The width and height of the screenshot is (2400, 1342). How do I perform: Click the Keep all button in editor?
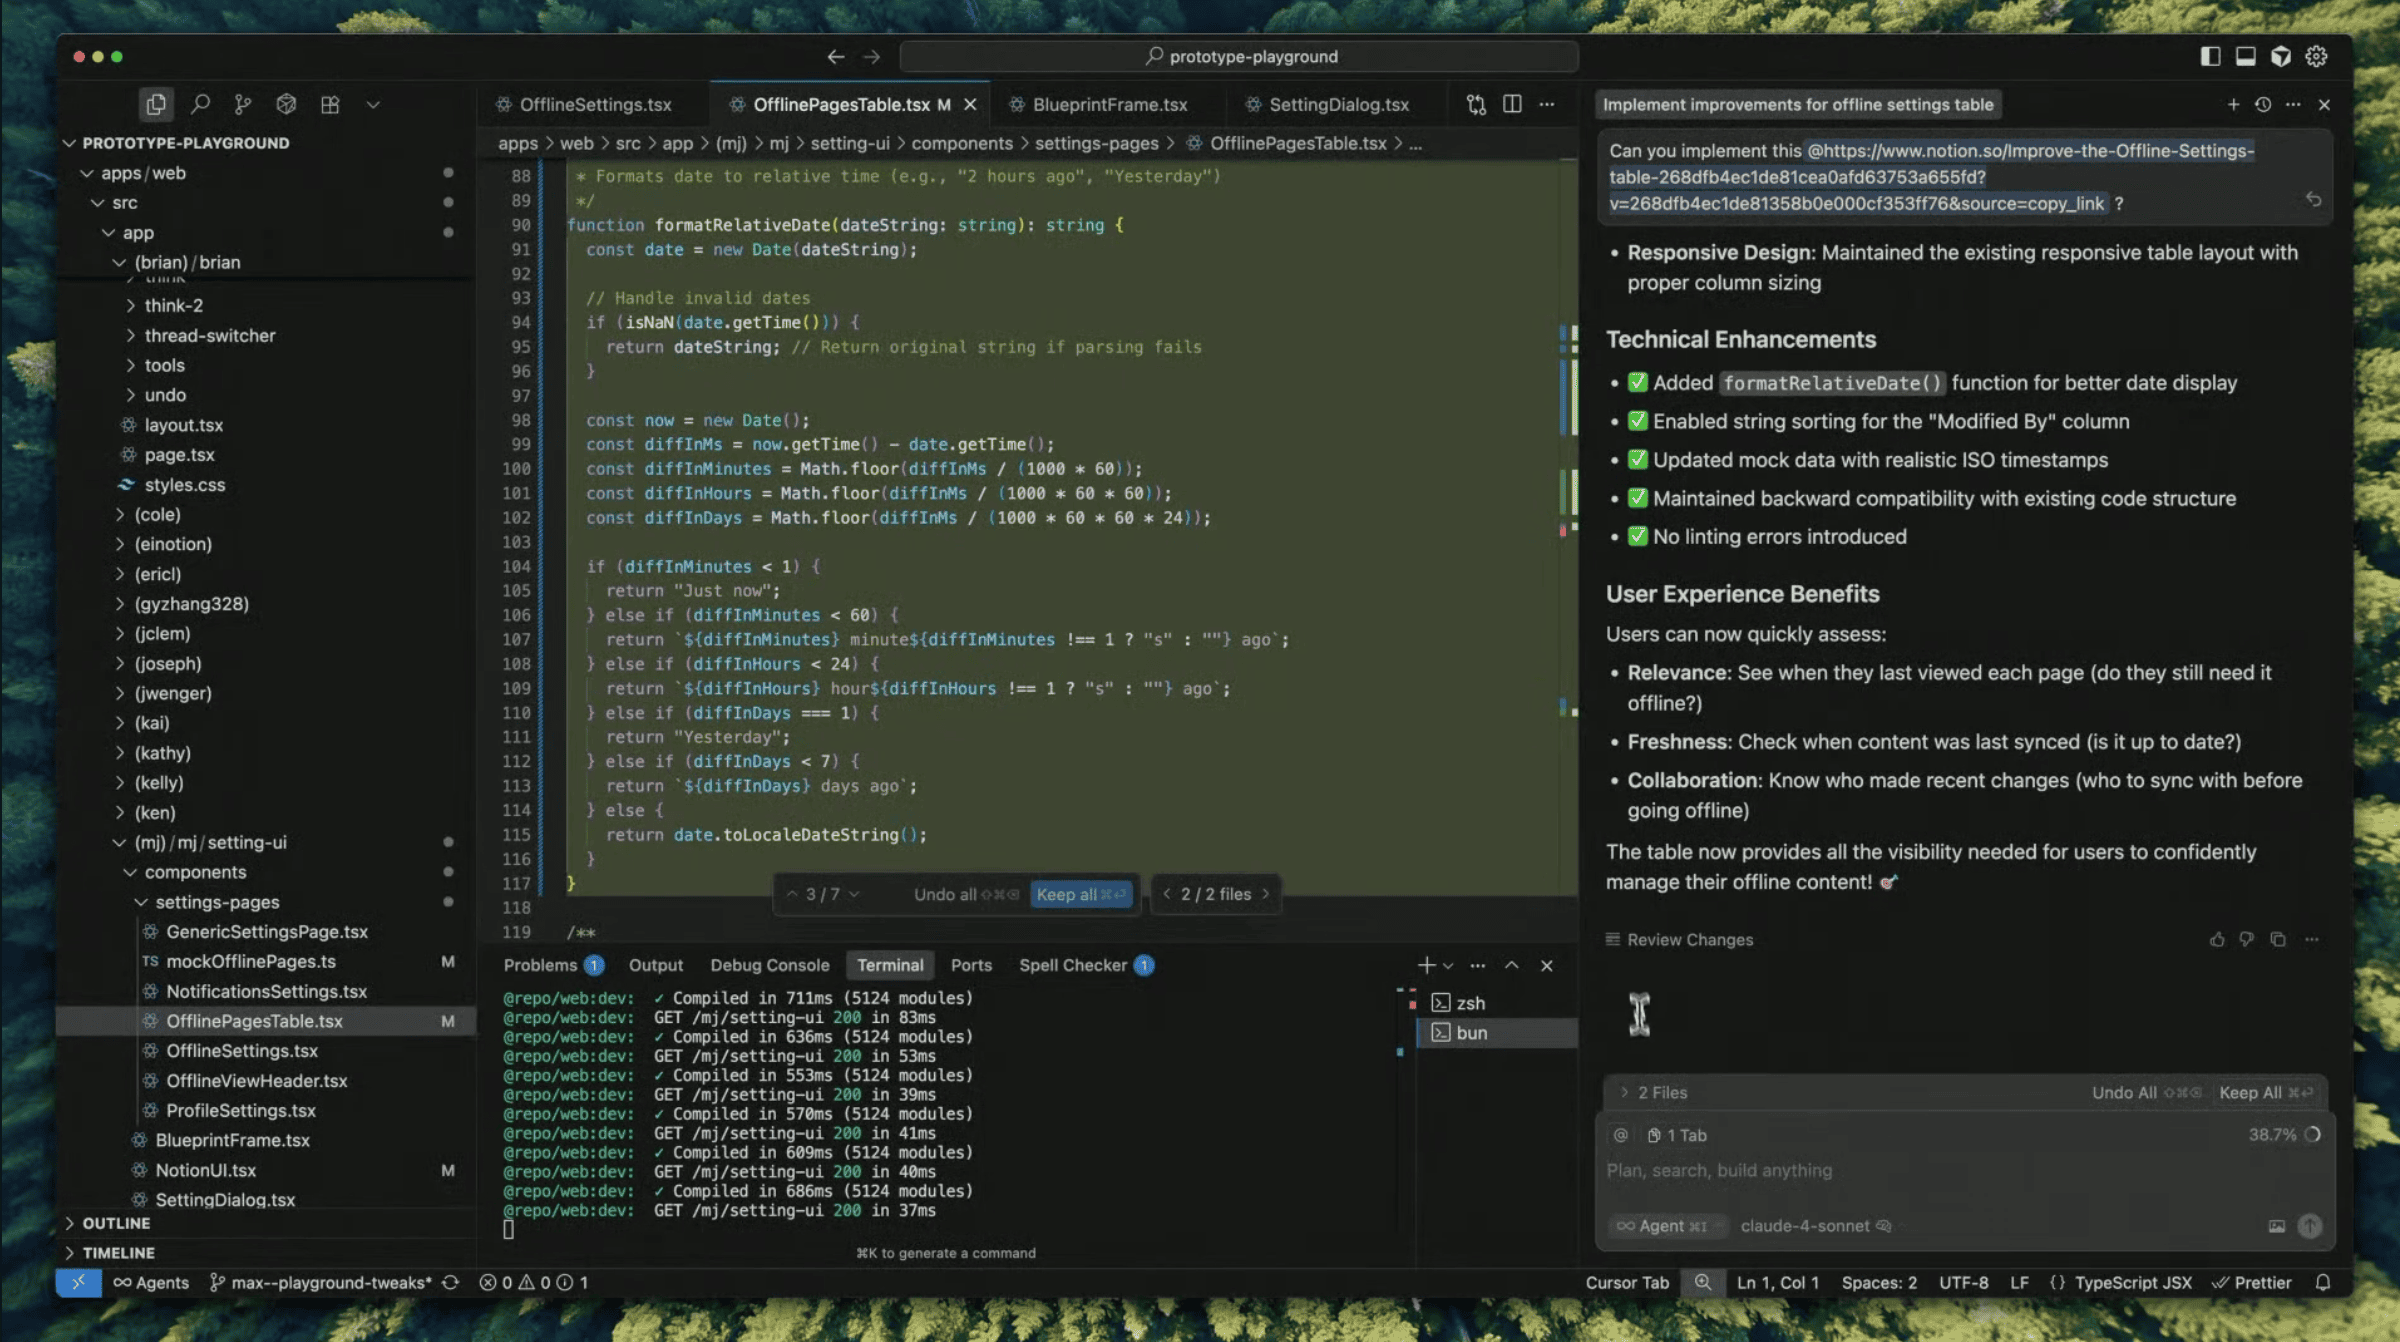click(1080, 894)
